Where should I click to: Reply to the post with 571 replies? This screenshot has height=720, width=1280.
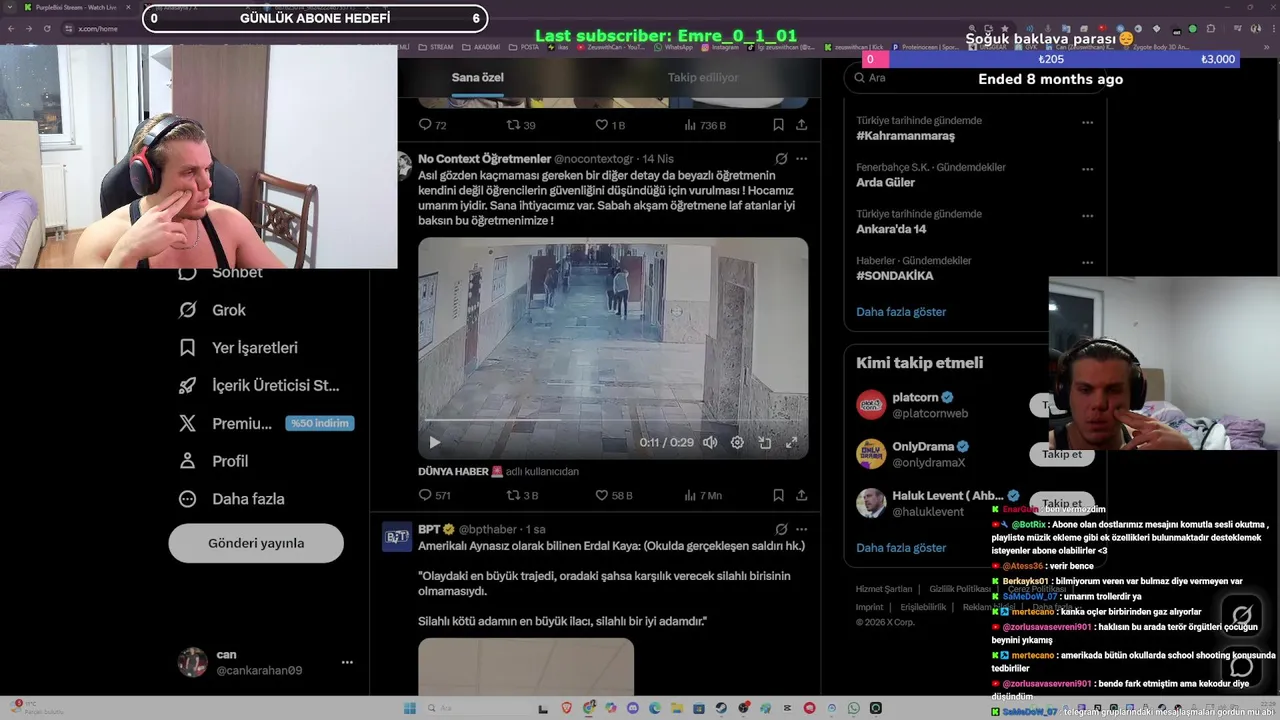pyautogui.click(x=434, y=495)
